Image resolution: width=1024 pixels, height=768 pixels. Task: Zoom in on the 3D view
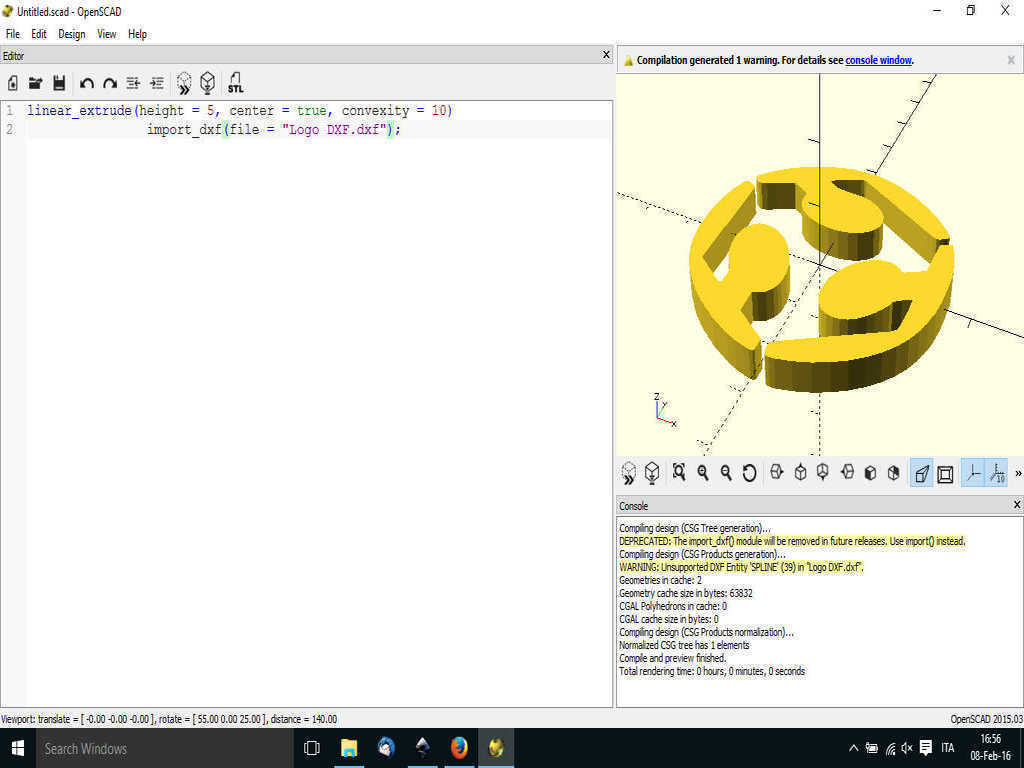pos(703,472)
